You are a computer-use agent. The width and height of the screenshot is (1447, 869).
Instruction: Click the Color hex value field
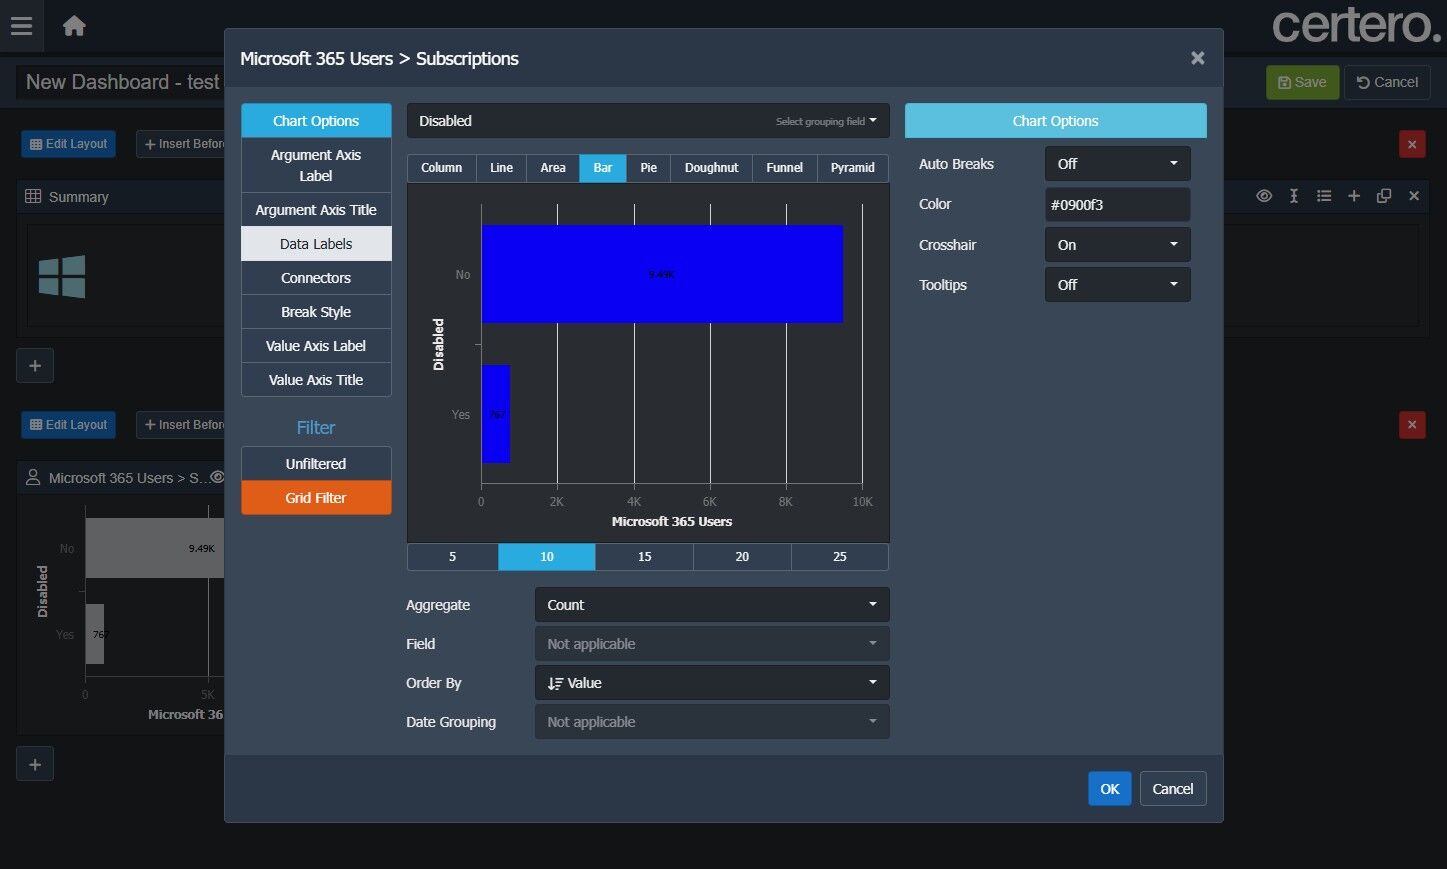1117,205
